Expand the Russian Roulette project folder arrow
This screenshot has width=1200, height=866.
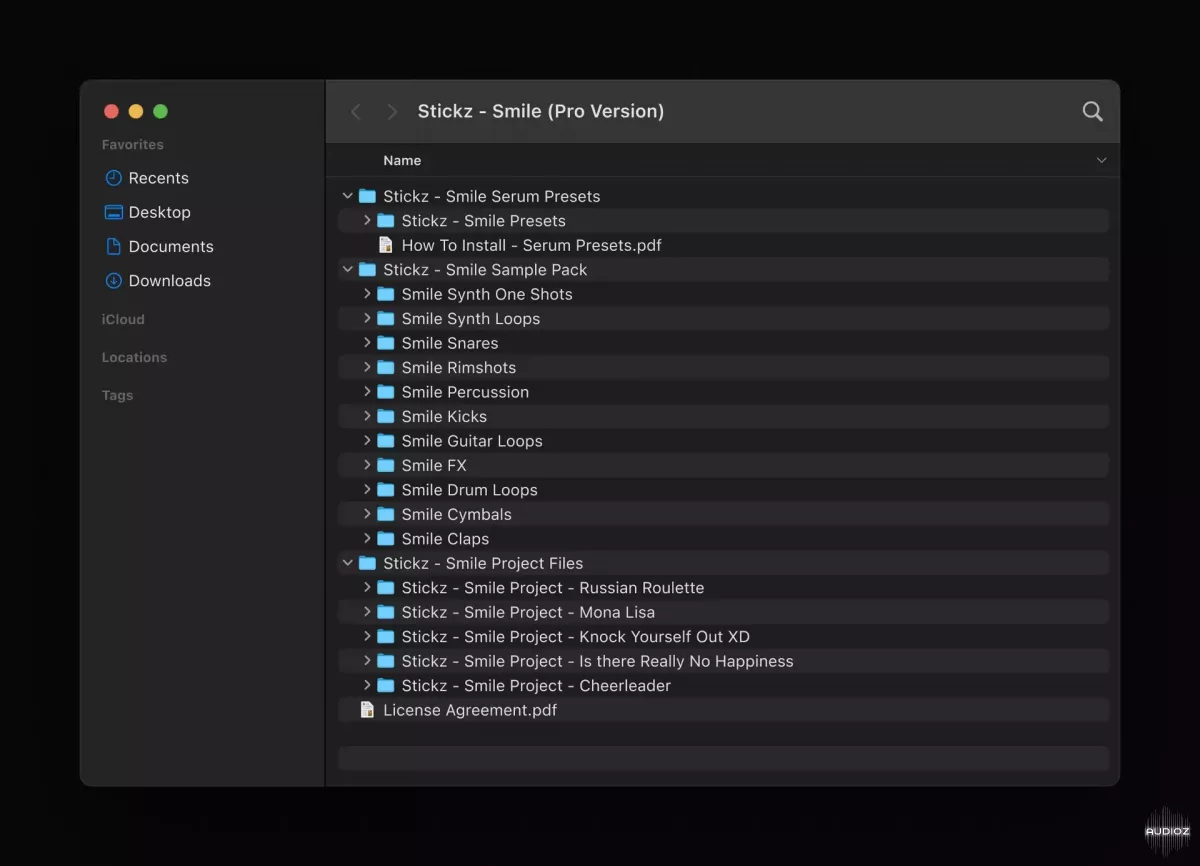tap(367, 588)
